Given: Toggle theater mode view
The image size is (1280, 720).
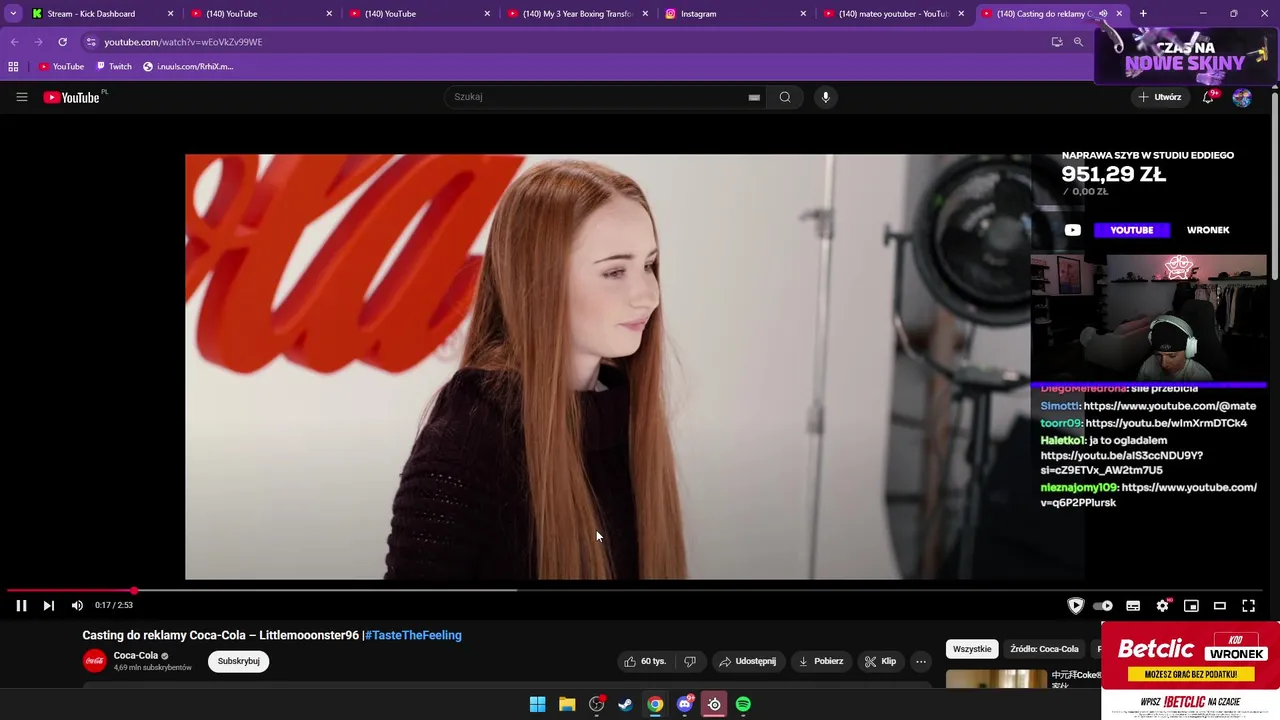Looking at the screenshot, I should [x=1220, y=605].
